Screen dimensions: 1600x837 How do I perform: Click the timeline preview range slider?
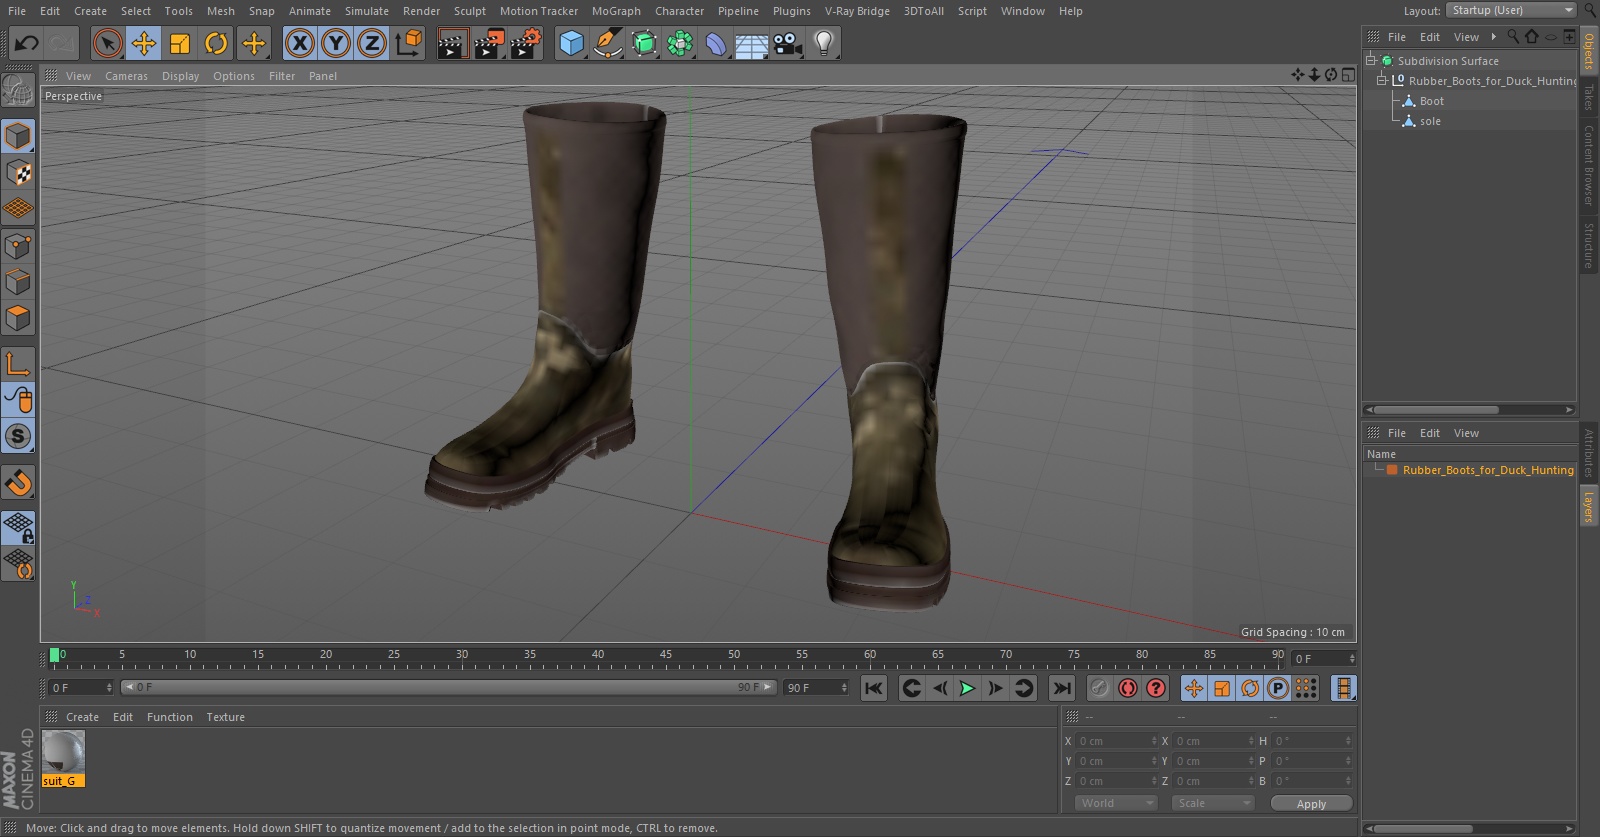click(x=448, y=687)
